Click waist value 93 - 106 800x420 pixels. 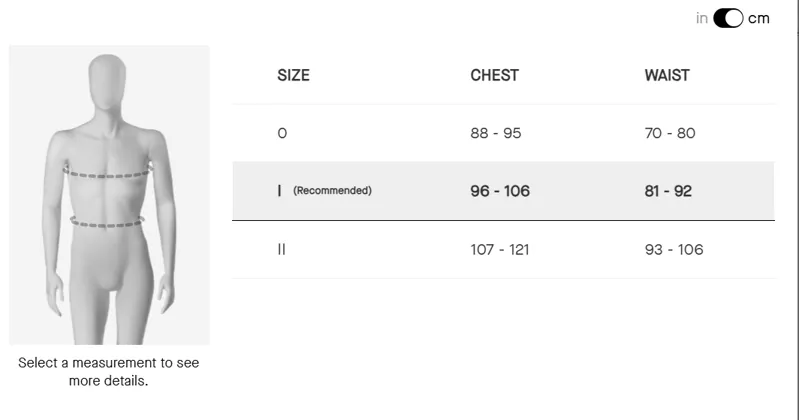coord(674,249)
